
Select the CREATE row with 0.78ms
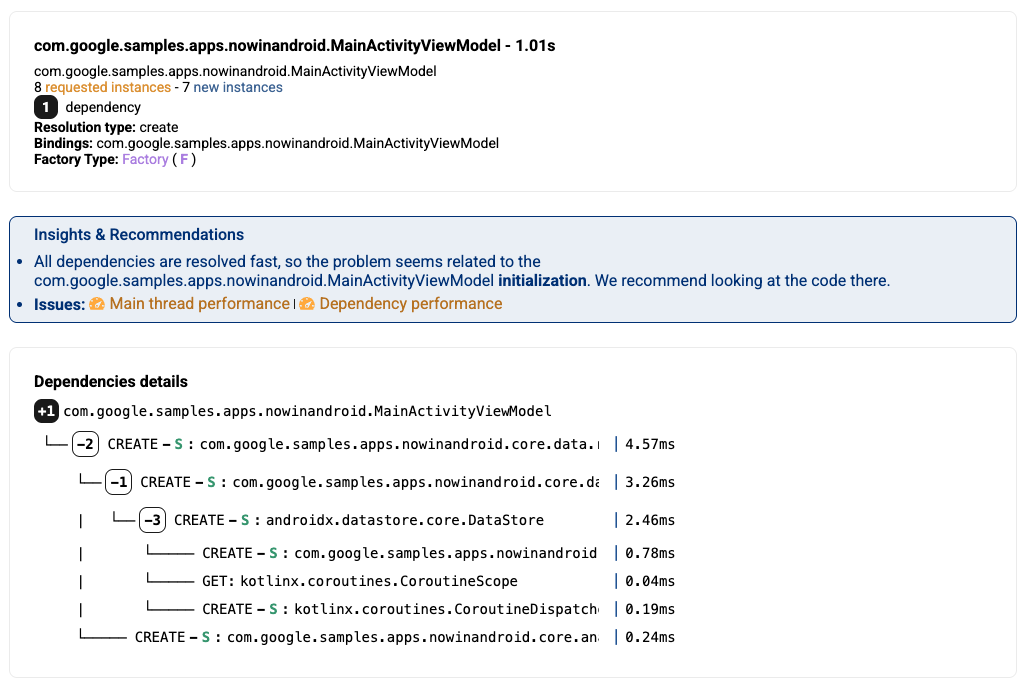[411, 553]
